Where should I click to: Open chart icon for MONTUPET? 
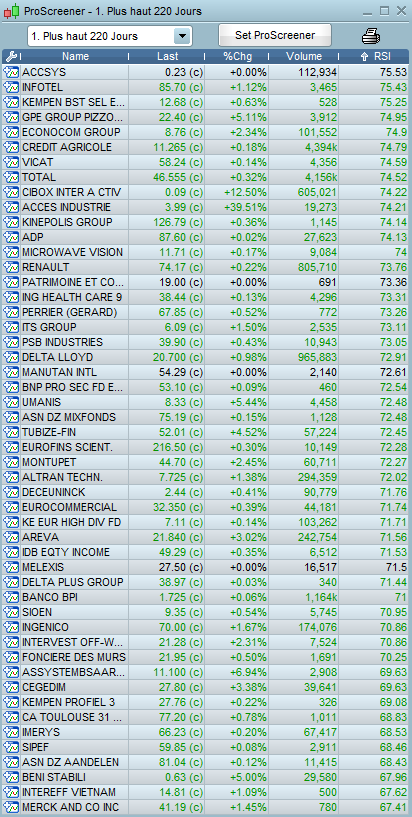point(11,463)
